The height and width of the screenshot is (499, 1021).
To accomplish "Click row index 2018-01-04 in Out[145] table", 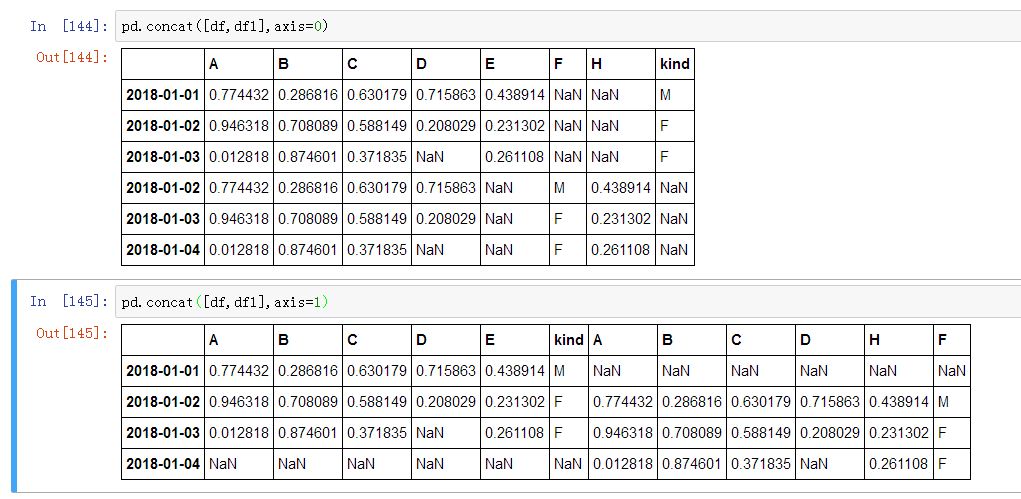I will (x=163, y=464).
